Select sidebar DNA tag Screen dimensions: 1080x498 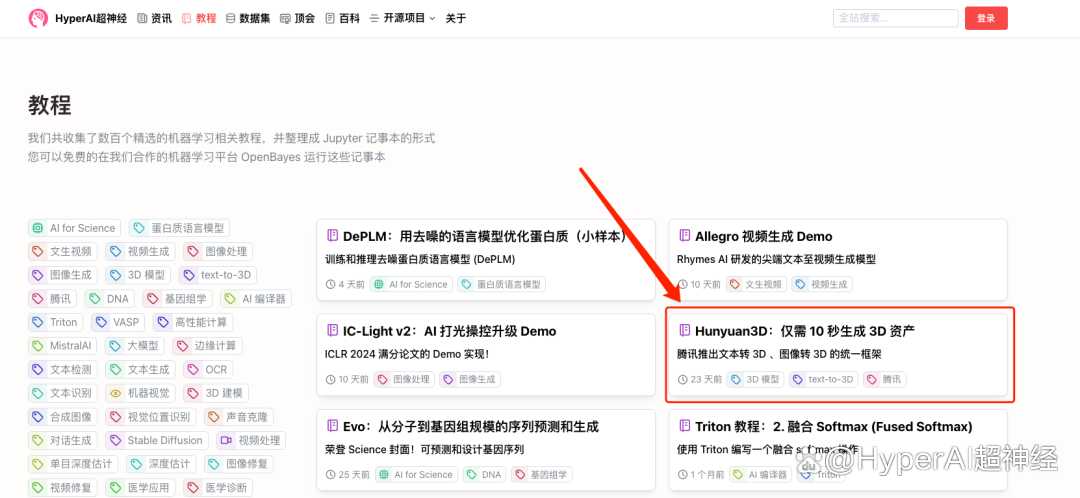pyautogui.click(x=110, y=298)
